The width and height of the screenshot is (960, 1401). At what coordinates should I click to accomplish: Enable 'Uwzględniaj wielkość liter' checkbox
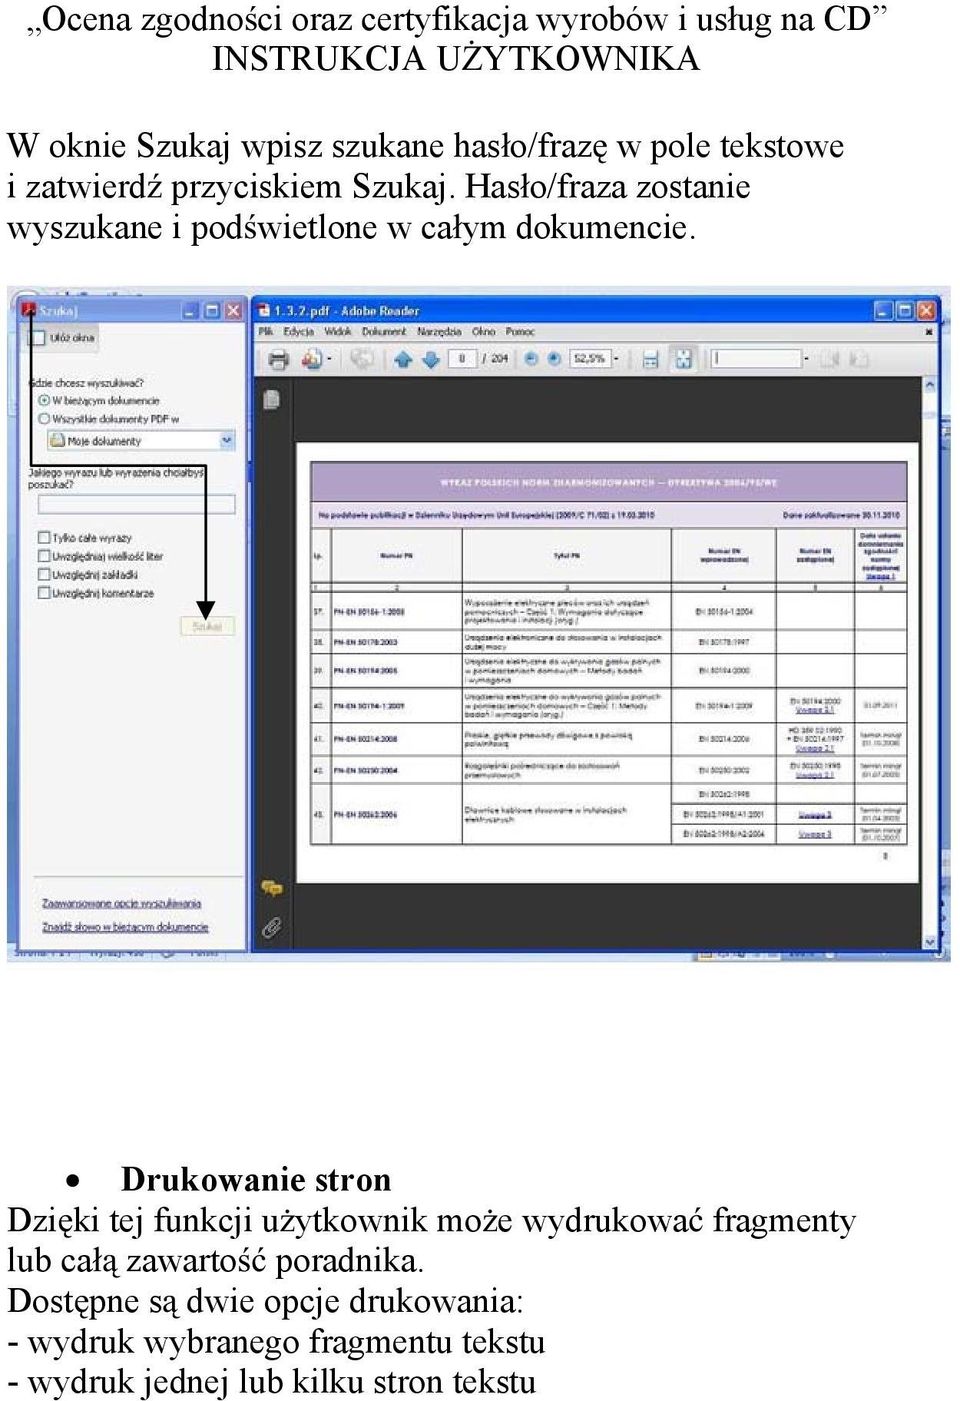click(x=44, y=556)
